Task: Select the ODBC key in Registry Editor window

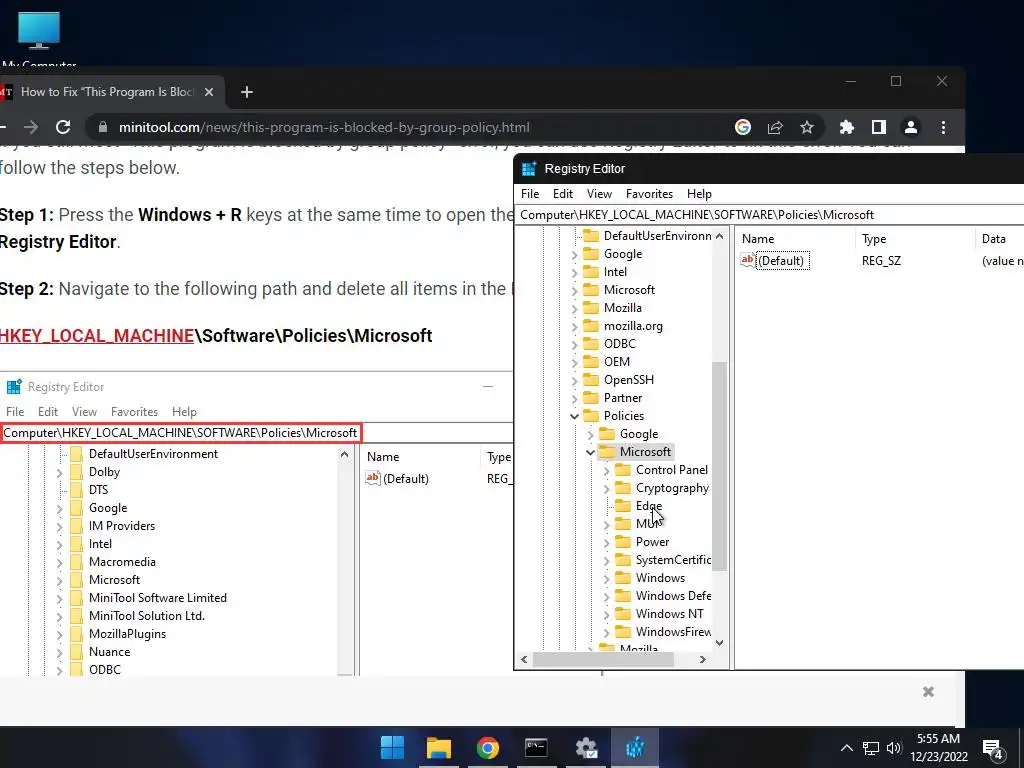Action: [x=619, y=344]
